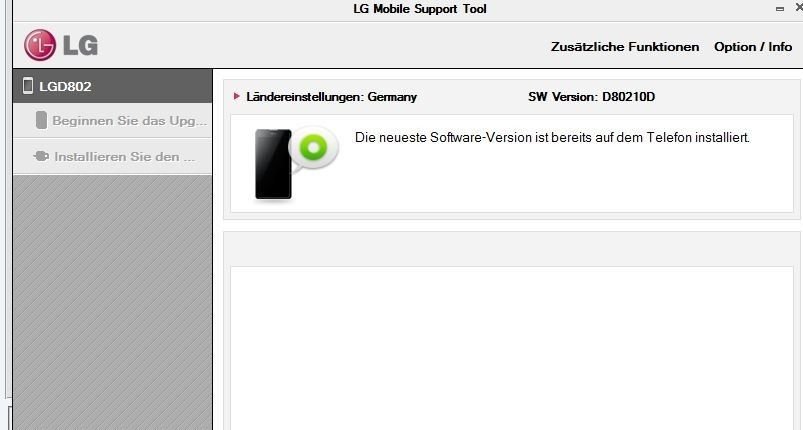The image size is (803, 430).
Task: Click the Ländereinstellungen: Germany label
Action: tap(331, 97)
